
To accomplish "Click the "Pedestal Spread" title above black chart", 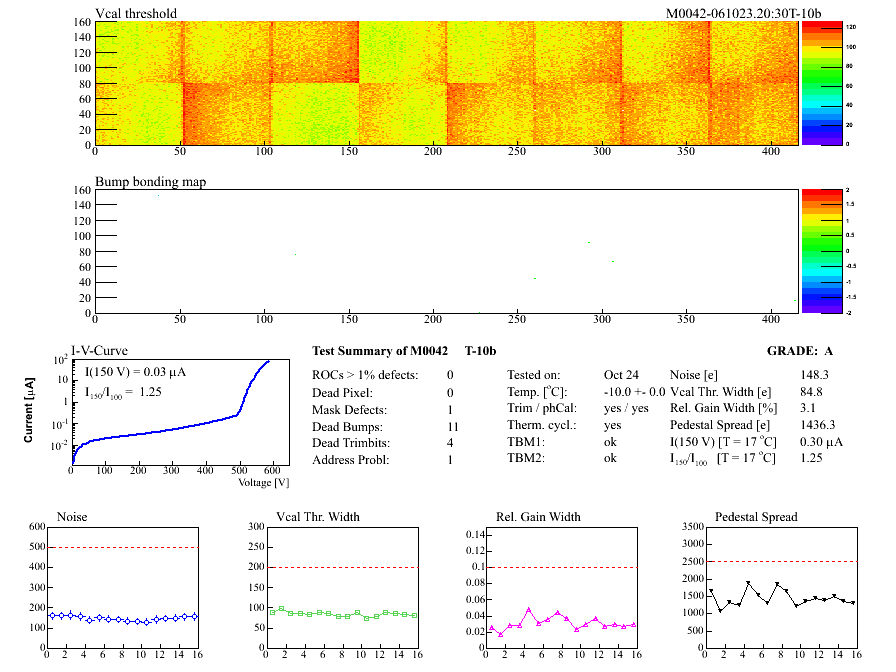I will point(756,517).
